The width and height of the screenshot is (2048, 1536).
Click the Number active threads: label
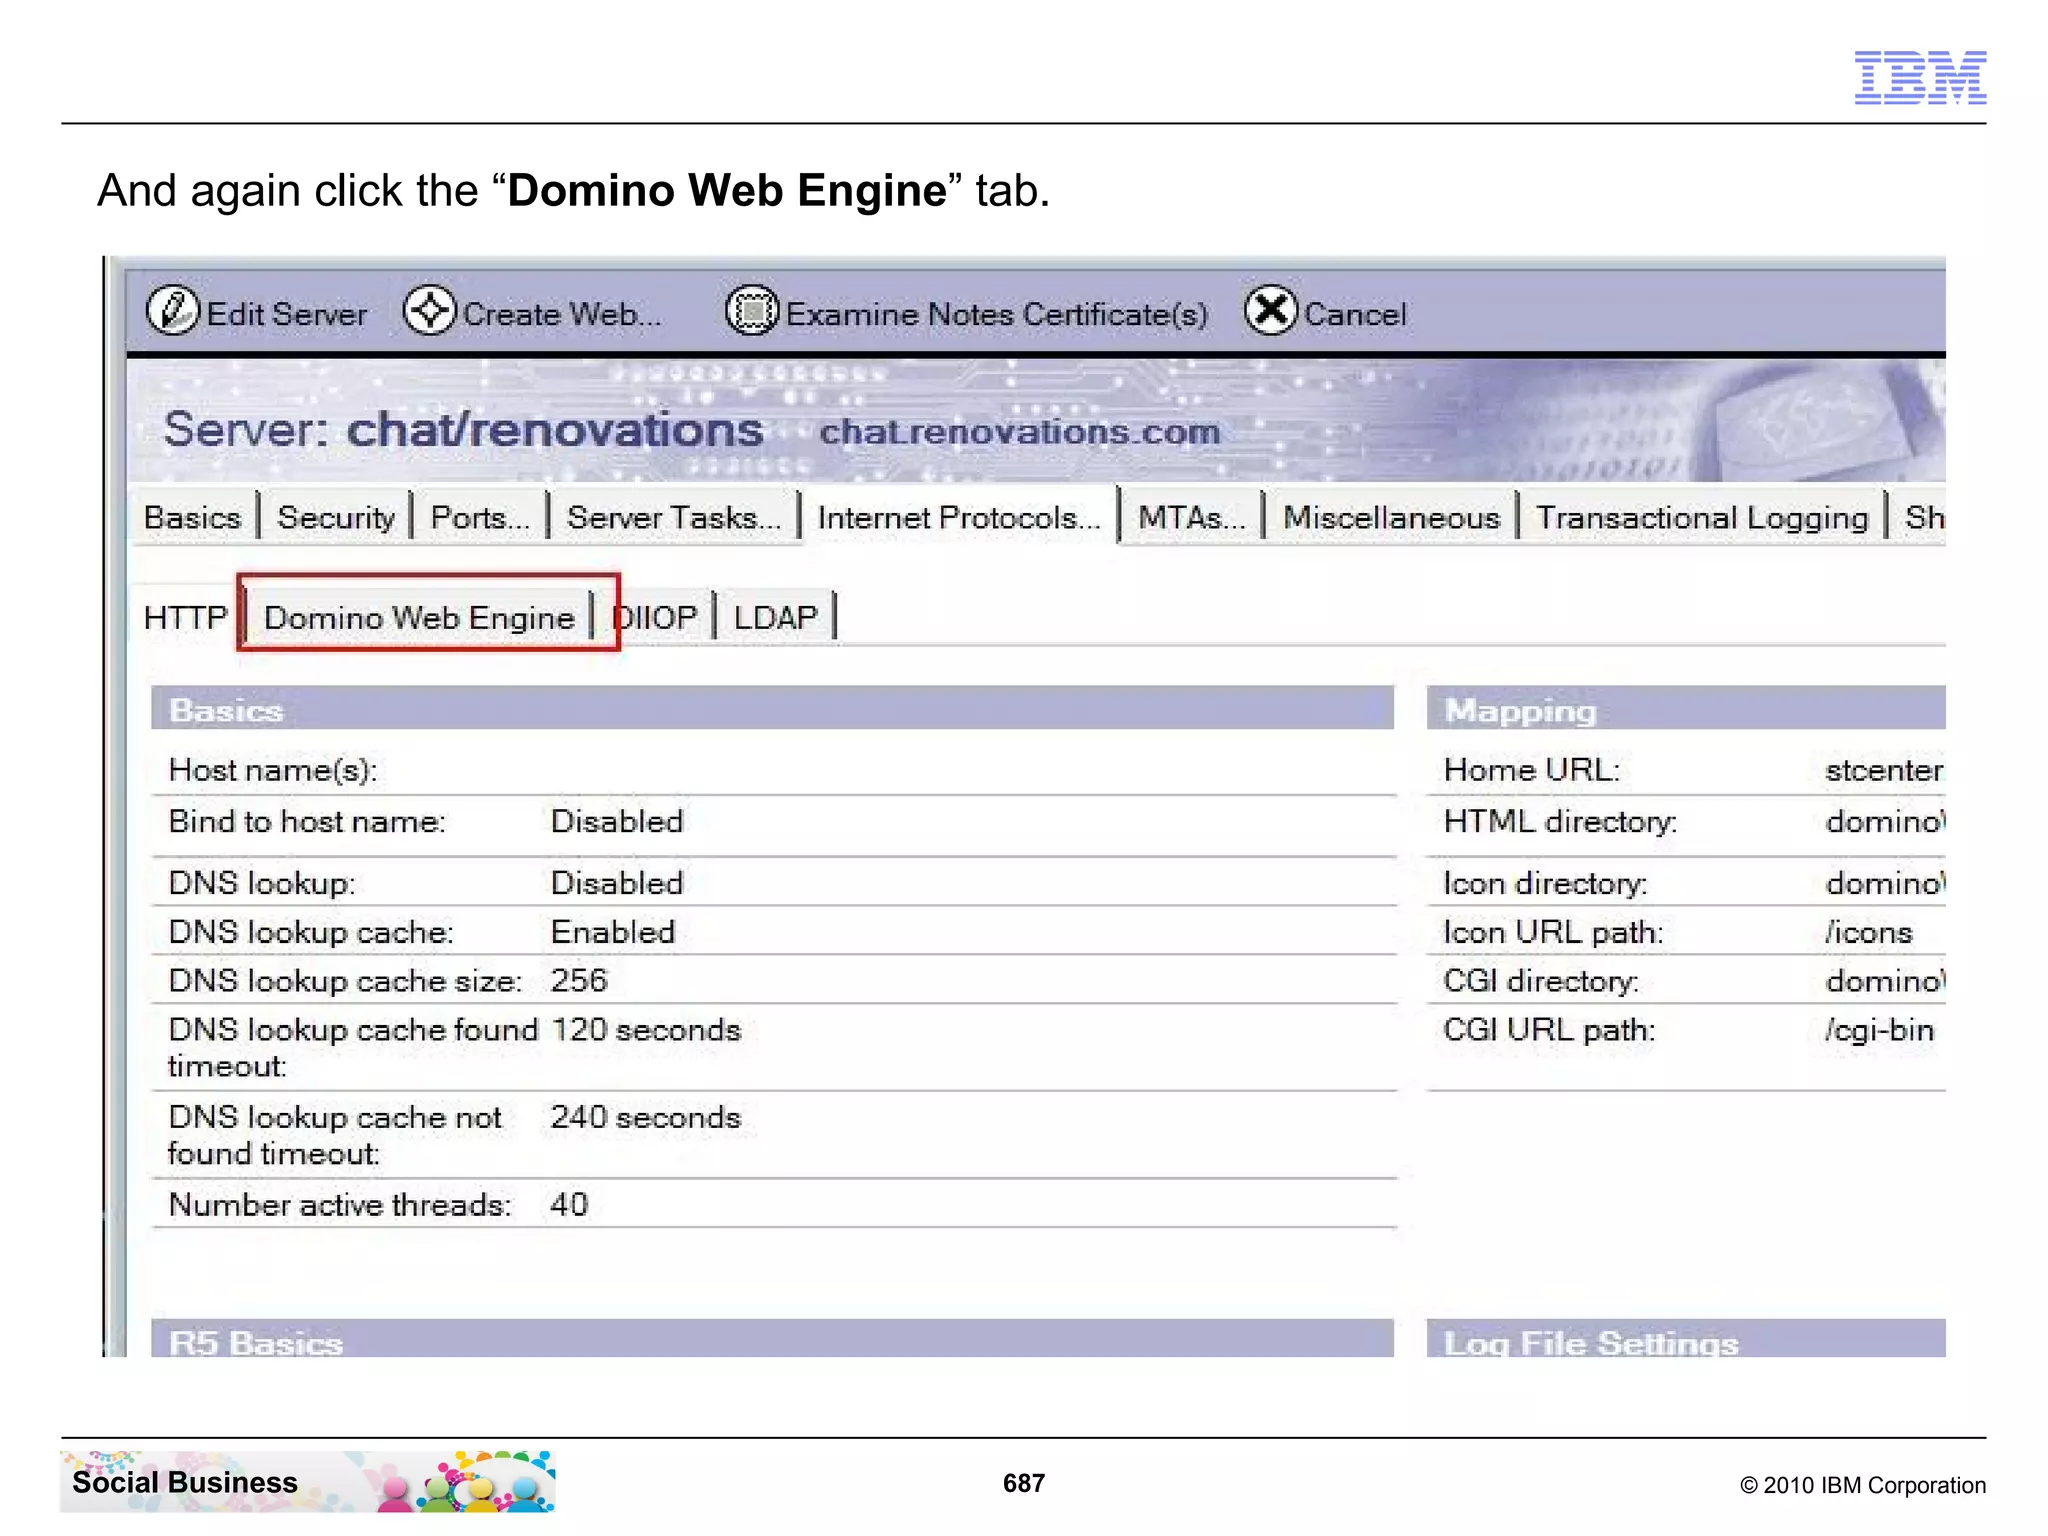pyautogui.click(x=340, y=1204)
